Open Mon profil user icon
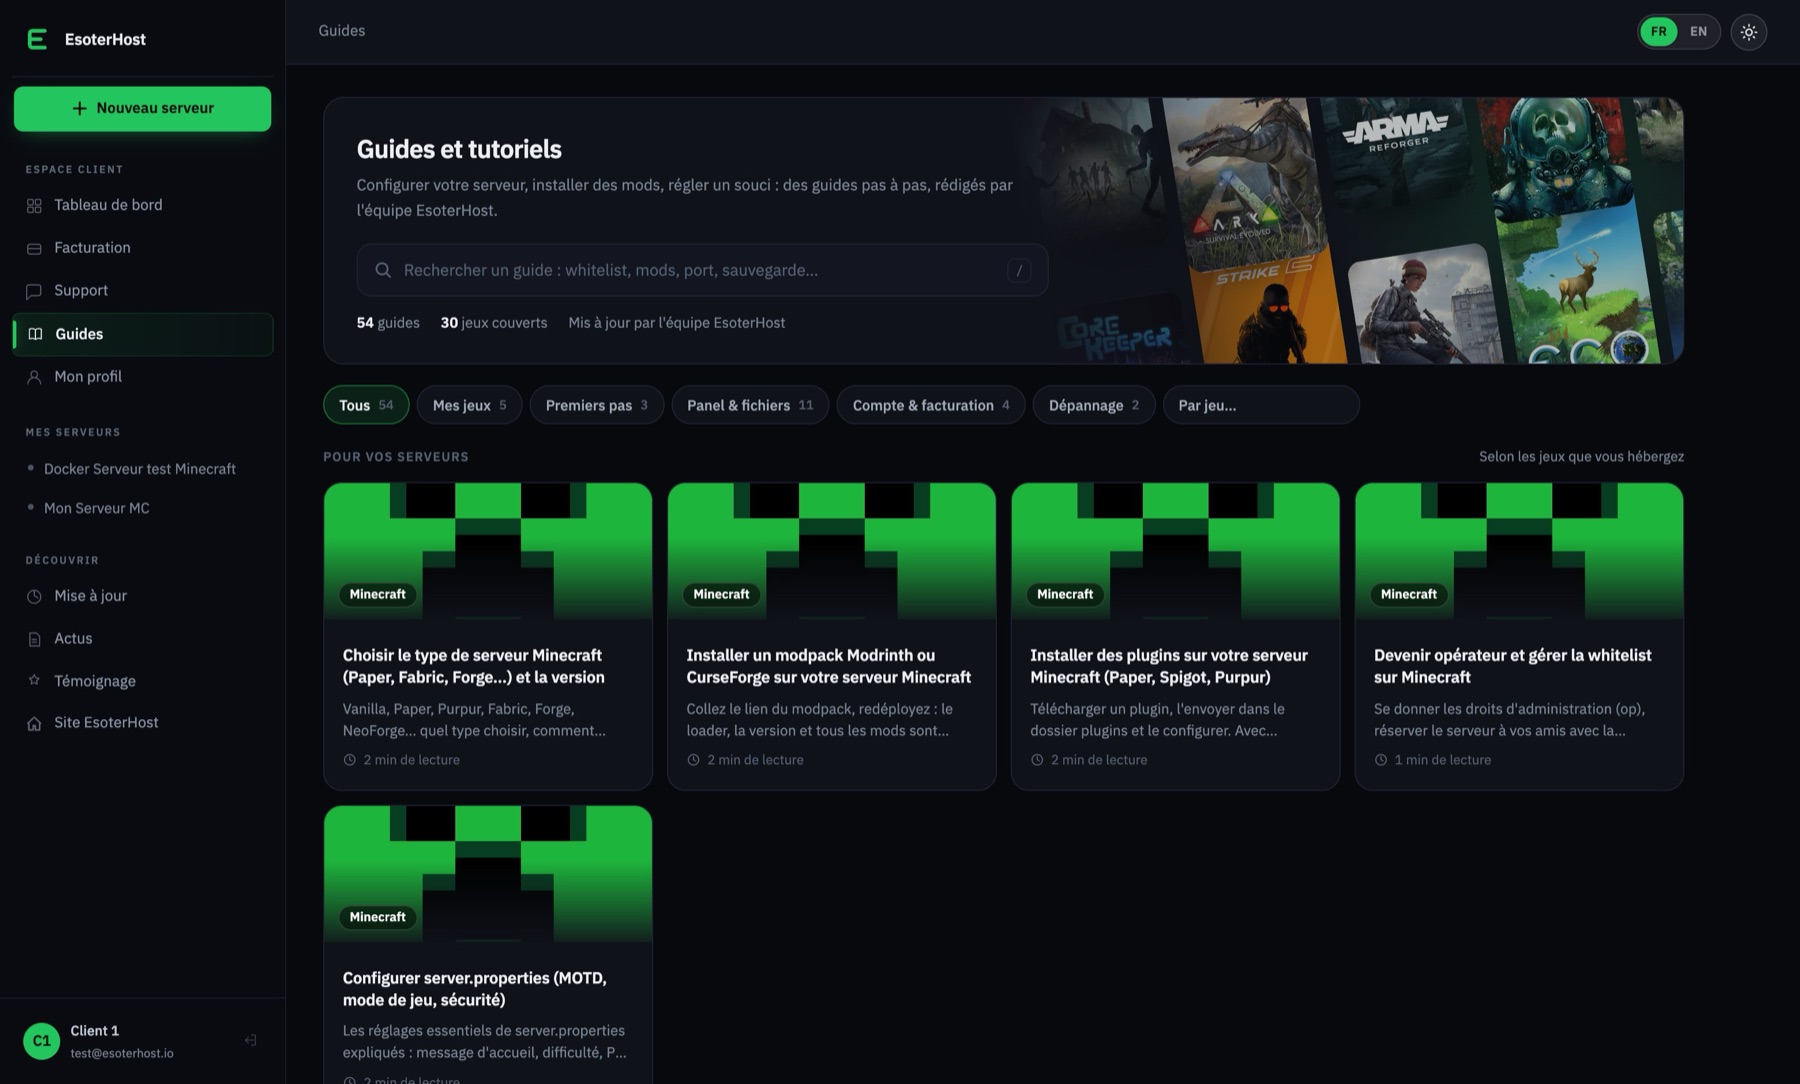 pos(34,377)
